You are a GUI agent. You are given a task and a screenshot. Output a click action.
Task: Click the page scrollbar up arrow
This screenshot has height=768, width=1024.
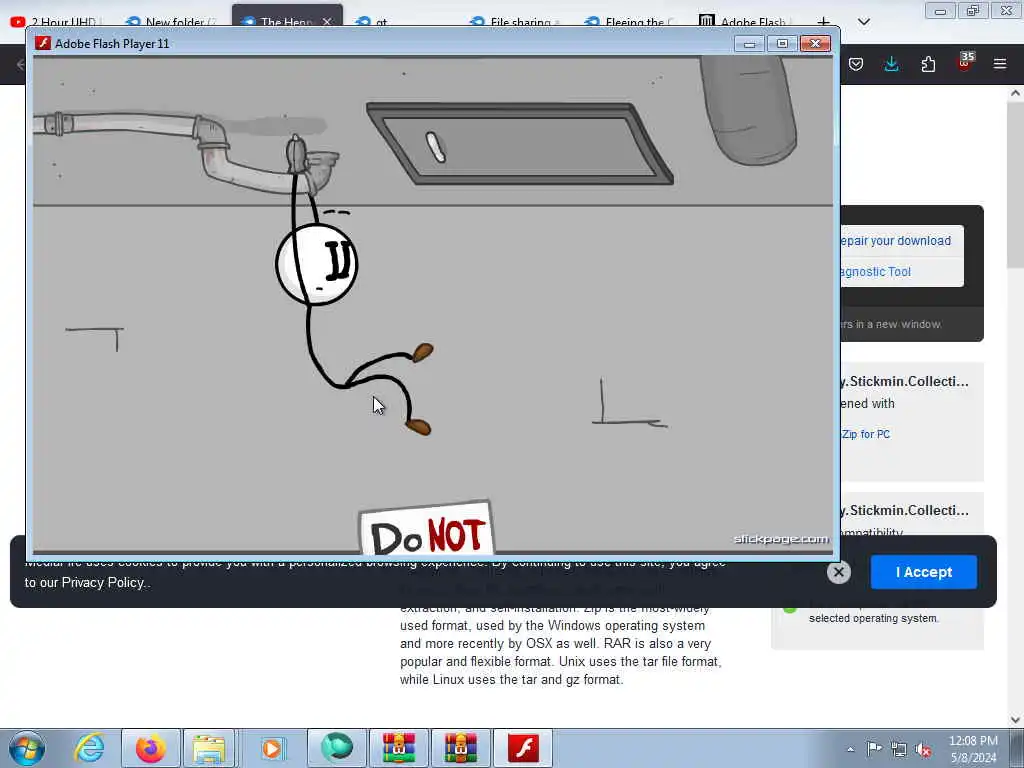coord(1015,93)
